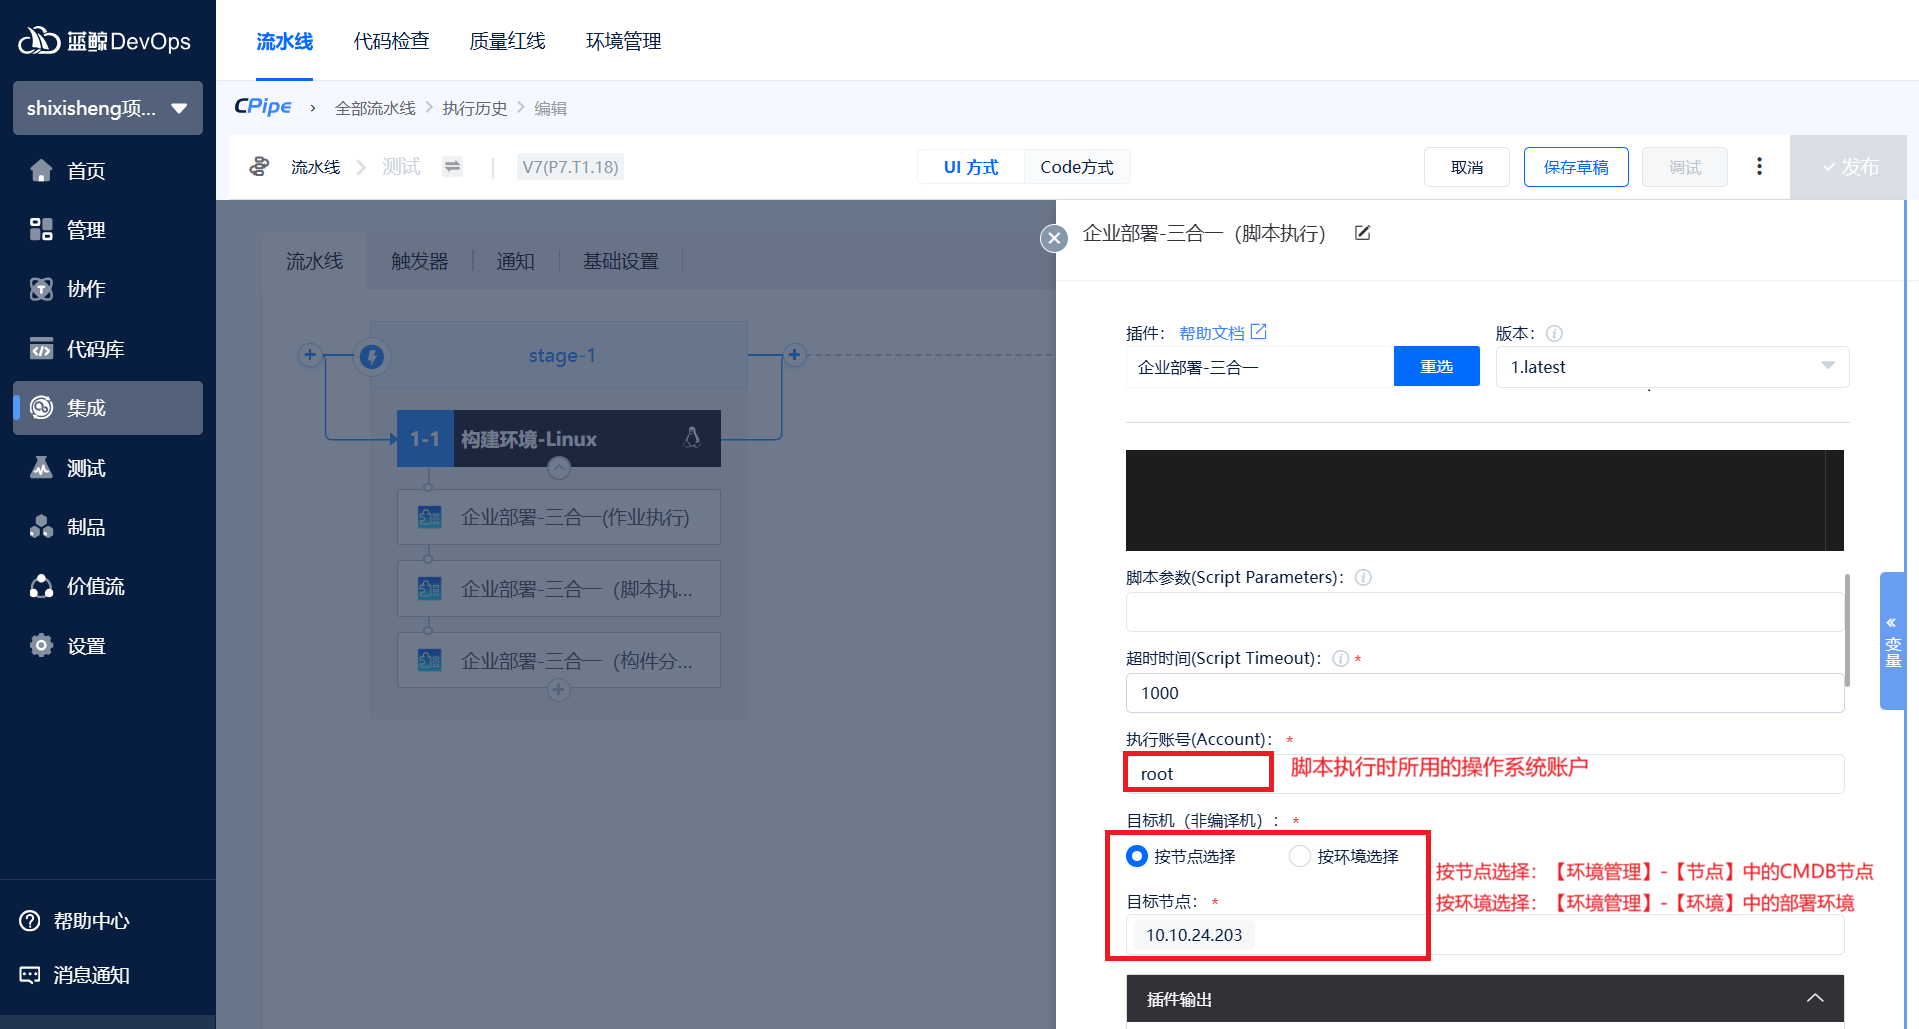Click the Script Timeout input field
This screenshot has height=1029, width=1919.
pyautogui.click(x=1484, y=693)
